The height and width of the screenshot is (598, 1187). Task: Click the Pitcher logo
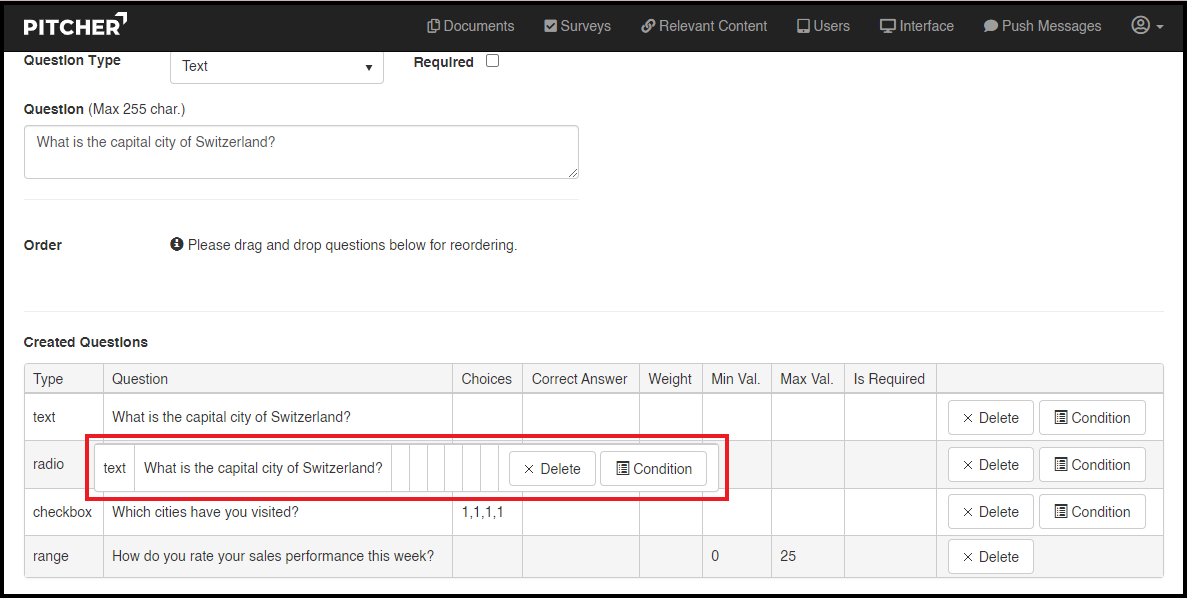tap(75, 25)
